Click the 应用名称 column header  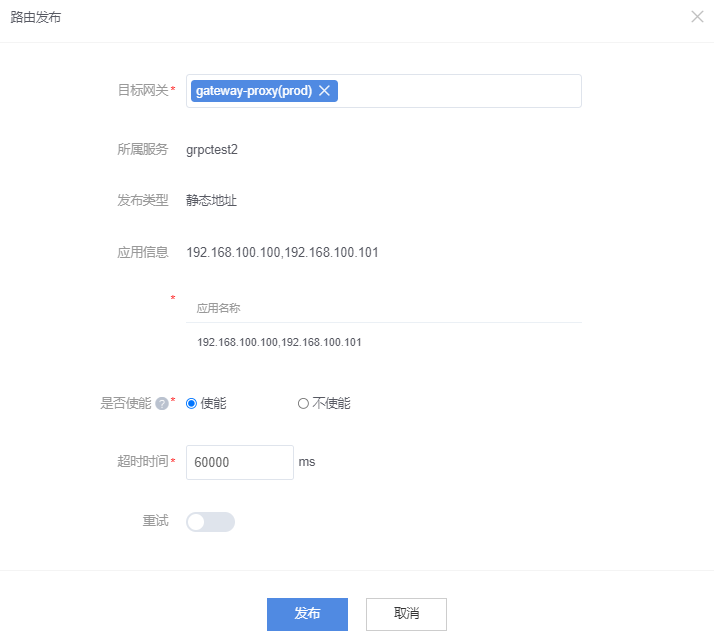tap(218, 308)
